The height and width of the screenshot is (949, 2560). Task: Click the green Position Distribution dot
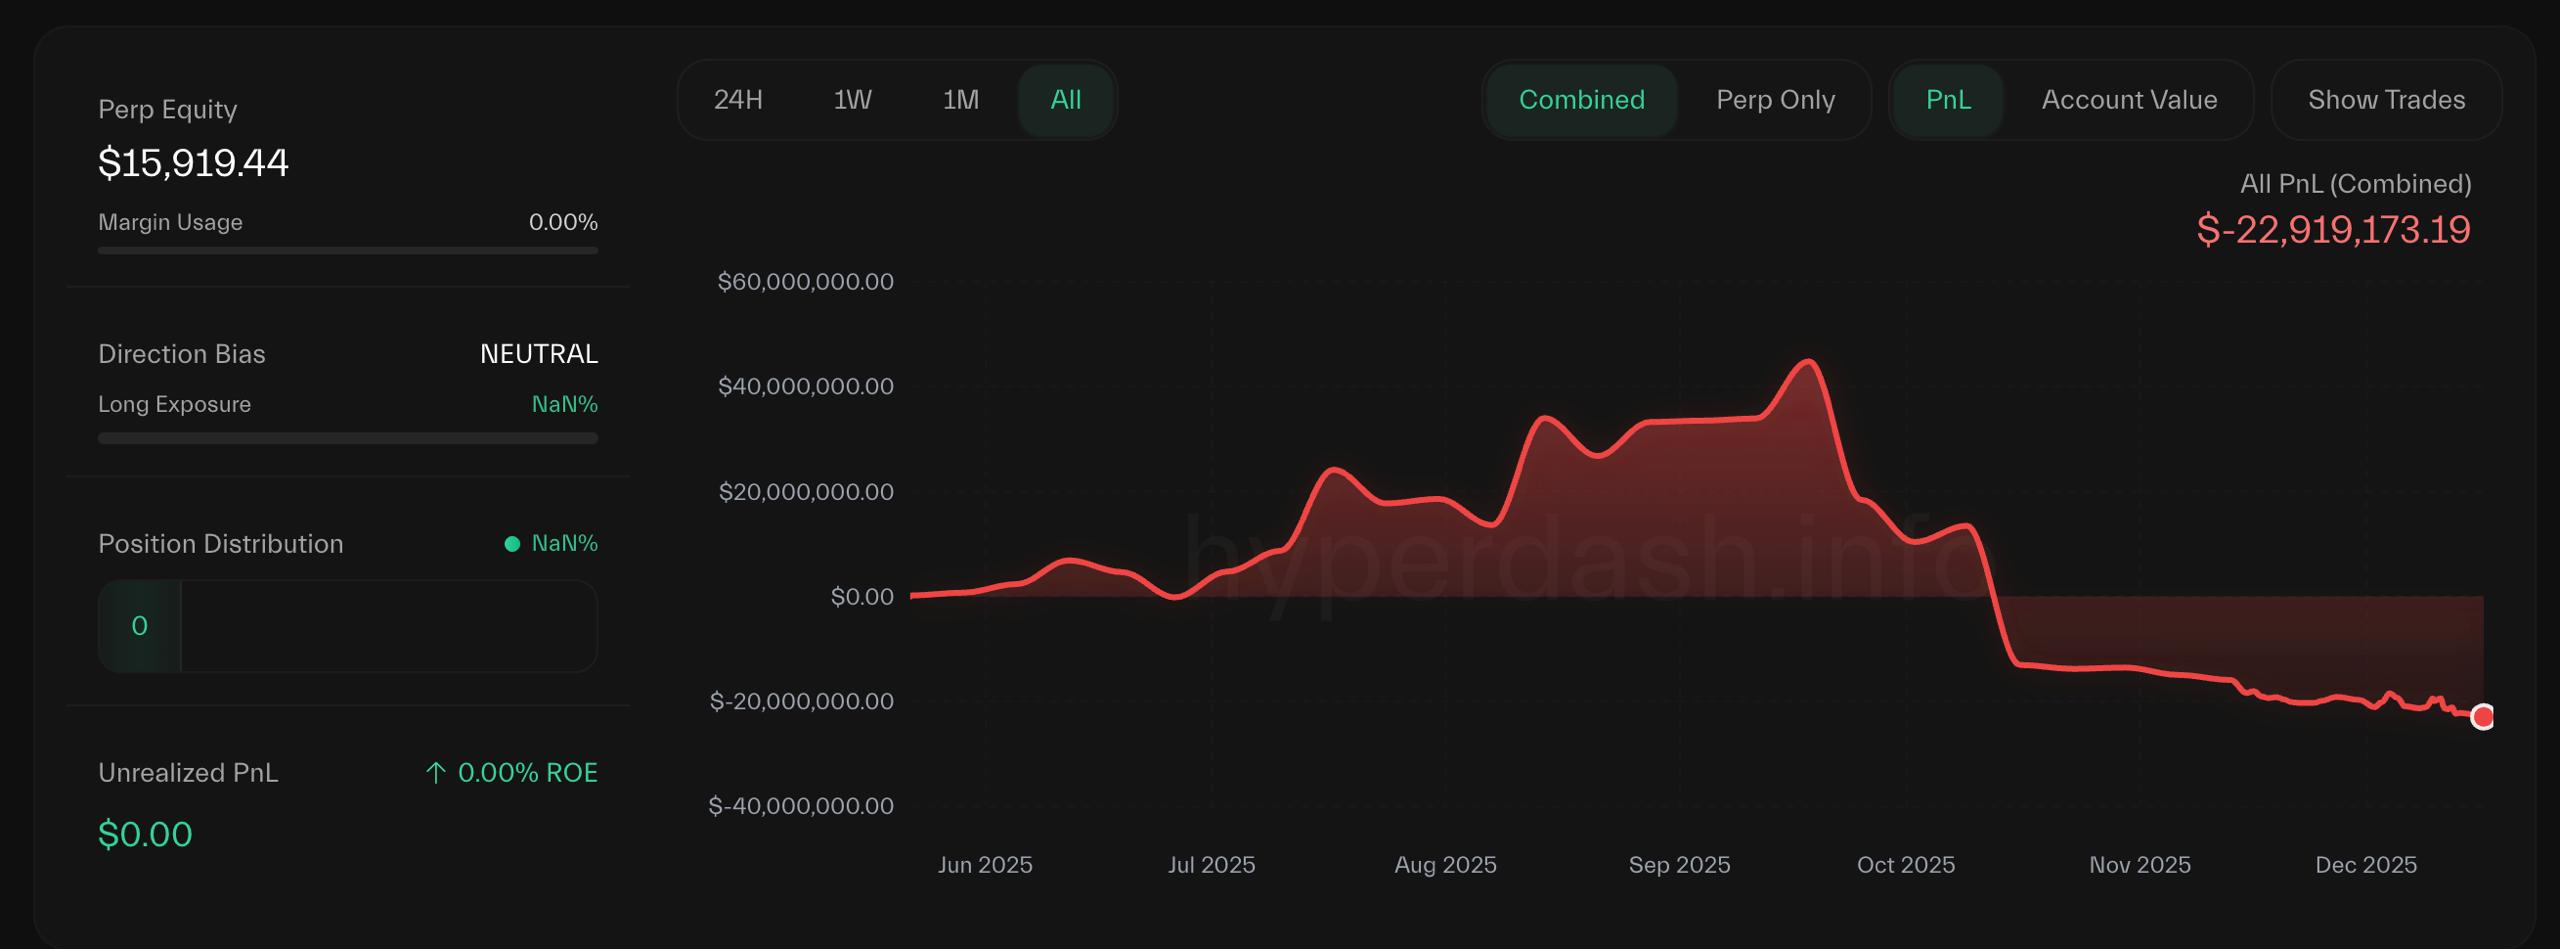coord(512,544)
